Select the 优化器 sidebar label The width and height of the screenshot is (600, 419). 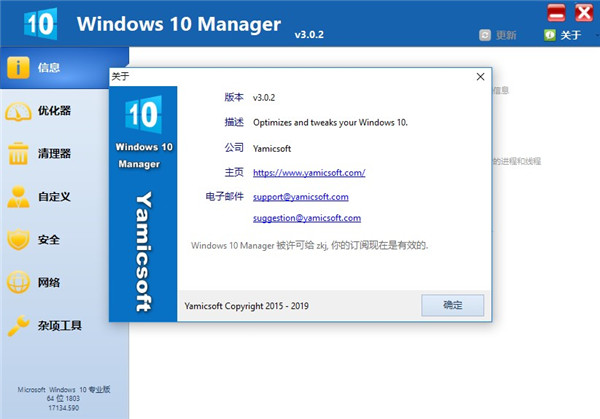tap(54, 111)
